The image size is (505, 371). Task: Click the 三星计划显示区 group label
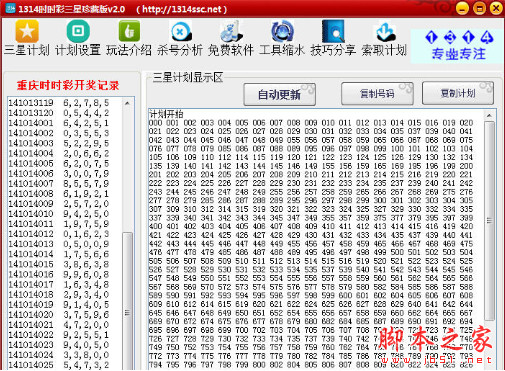[x=188, y=77]
